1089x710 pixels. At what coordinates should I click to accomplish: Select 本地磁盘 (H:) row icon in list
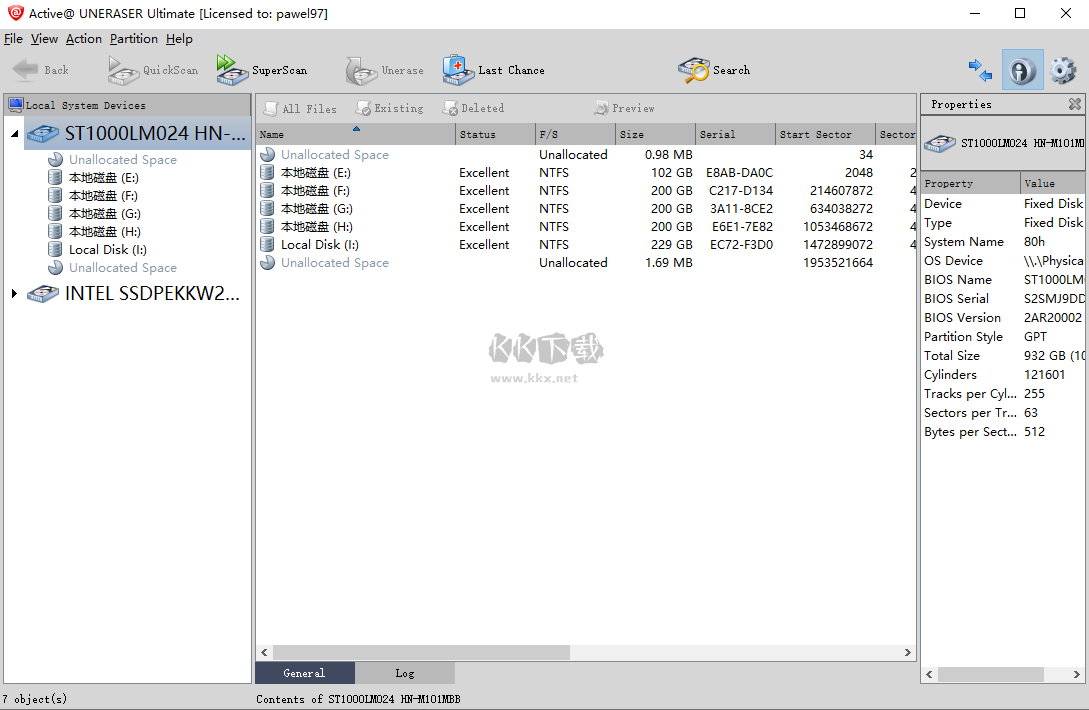tap(267, 226)
